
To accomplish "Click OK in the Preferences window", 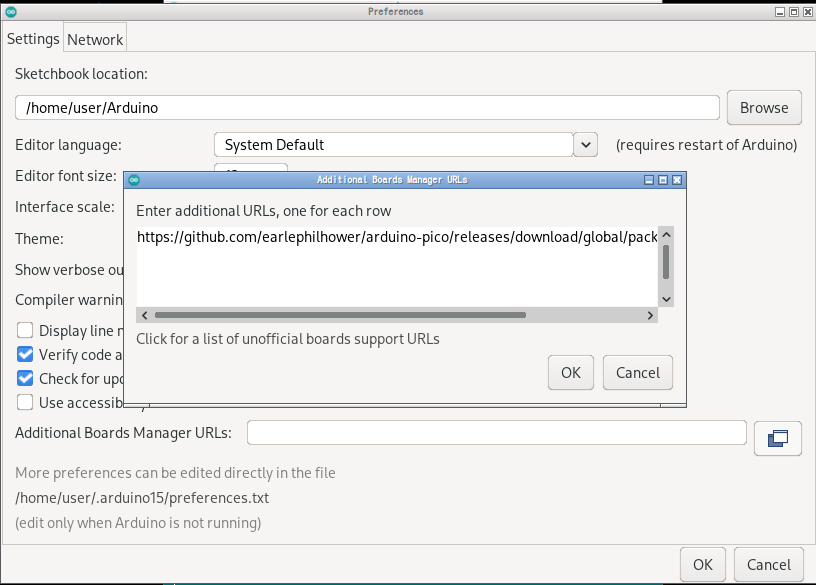I will point(703,565).
